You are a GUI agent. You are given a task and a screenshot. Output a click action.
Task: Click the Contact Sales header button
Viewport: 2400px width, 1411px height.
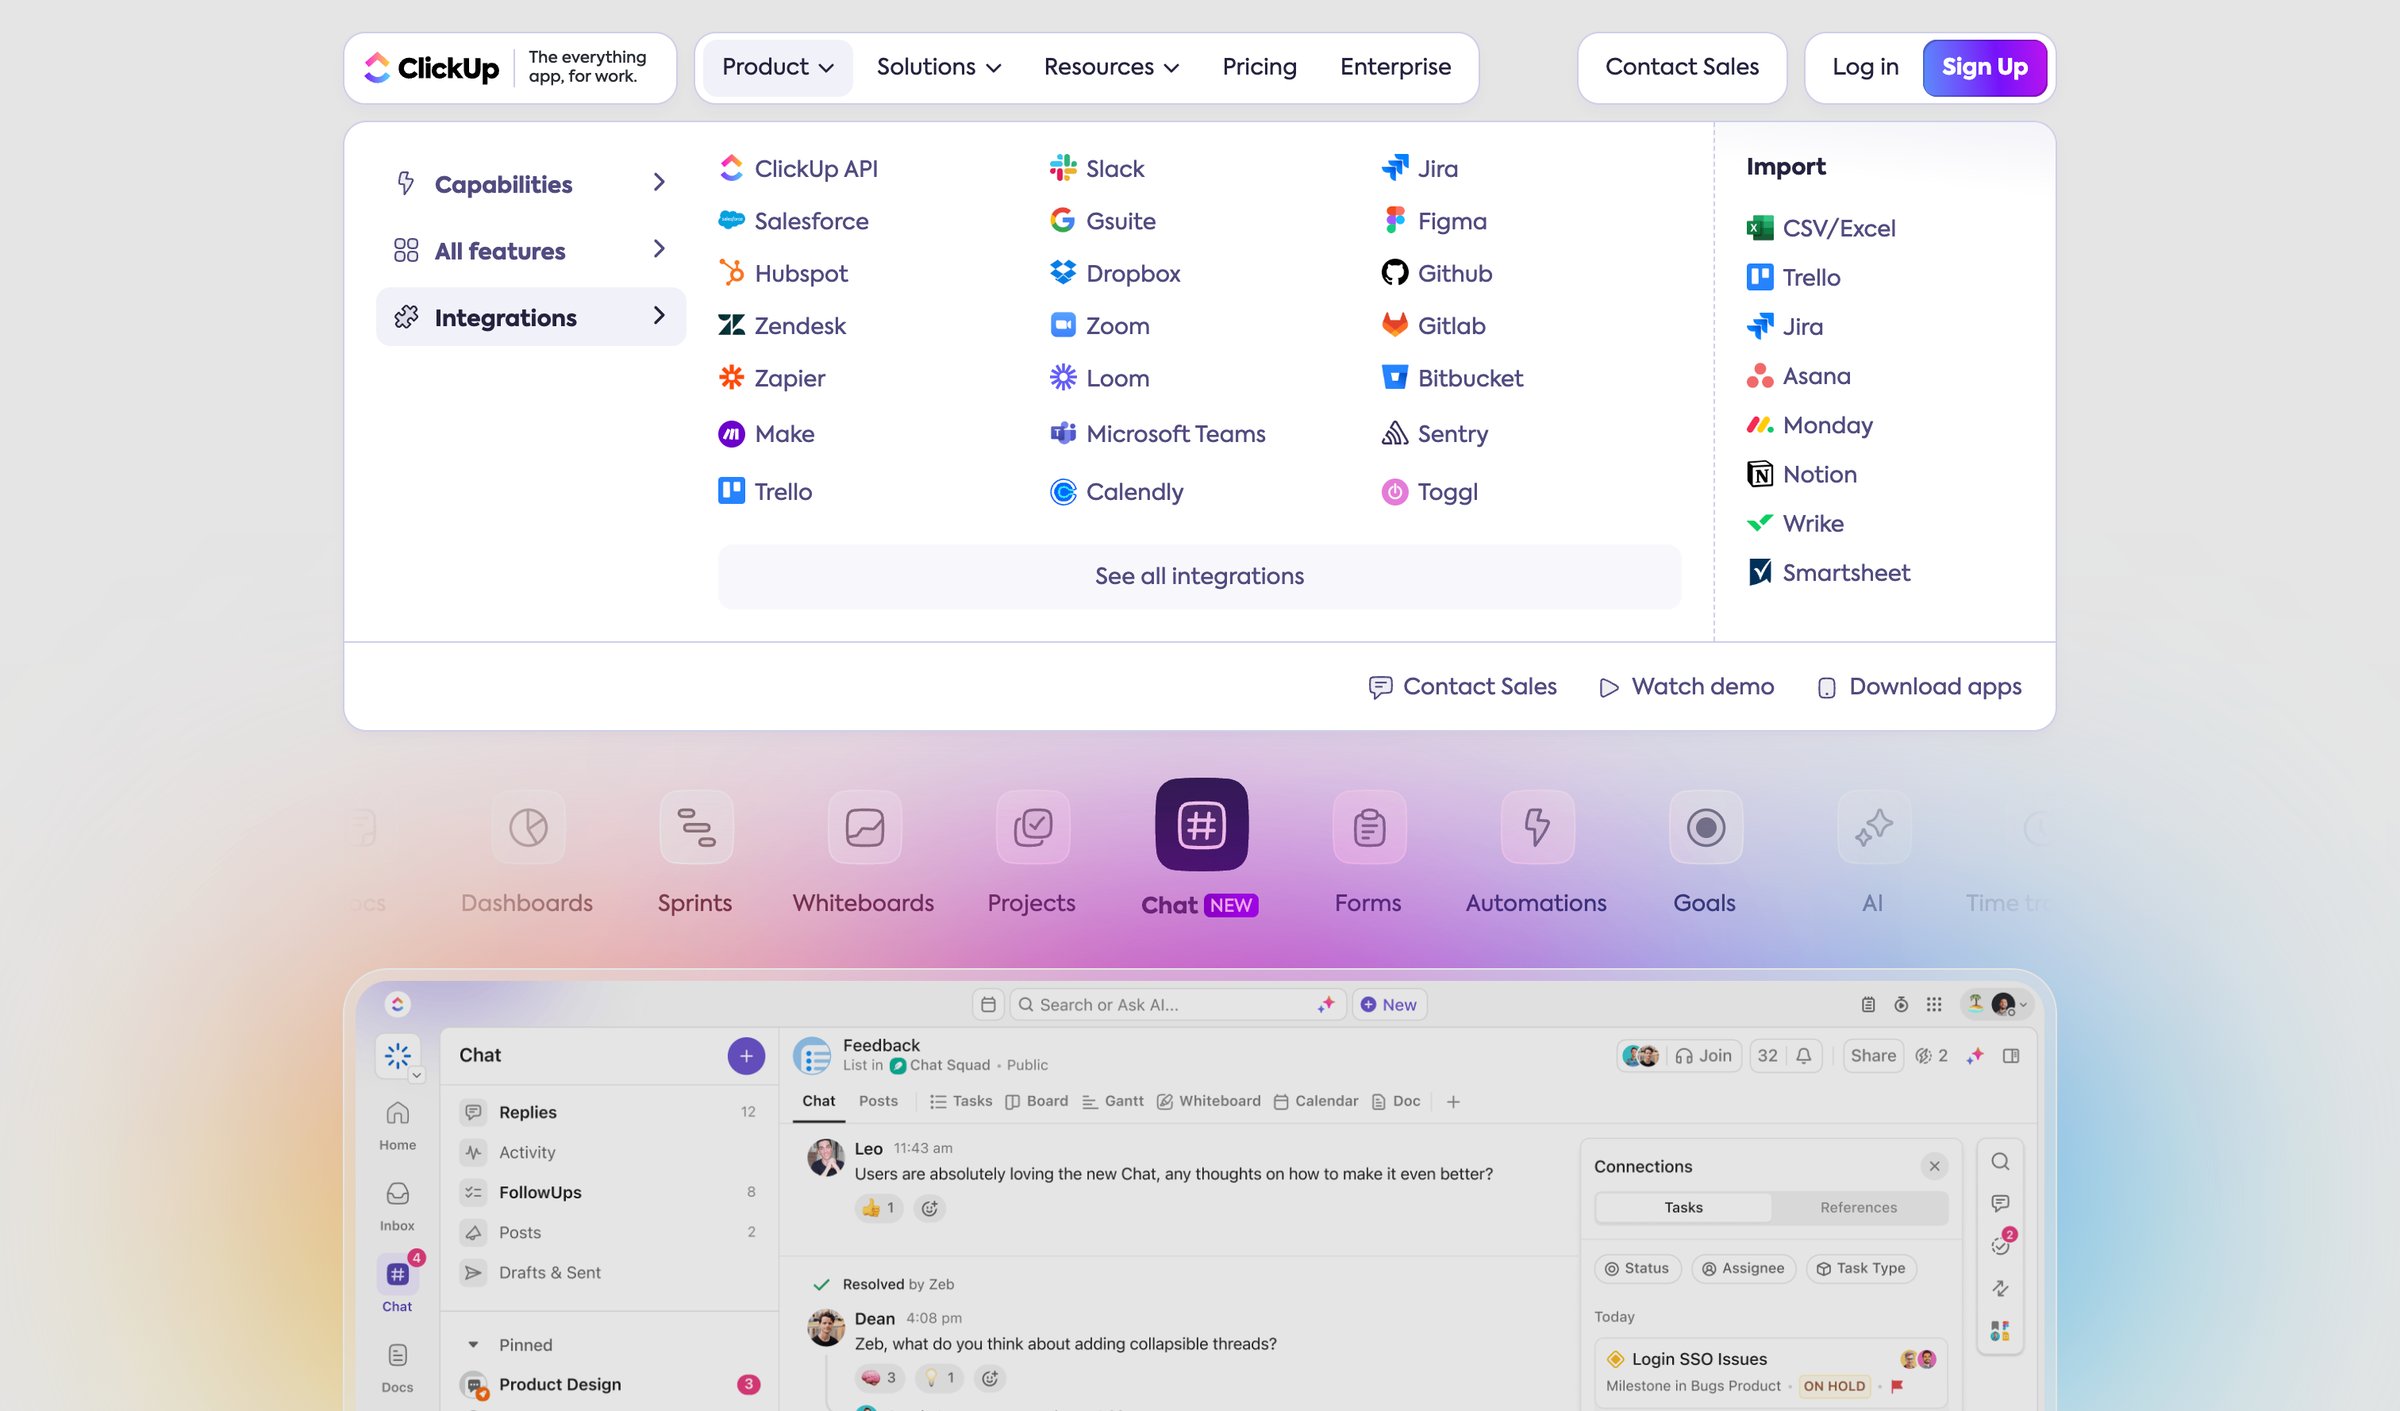[x=1682, y=67]
